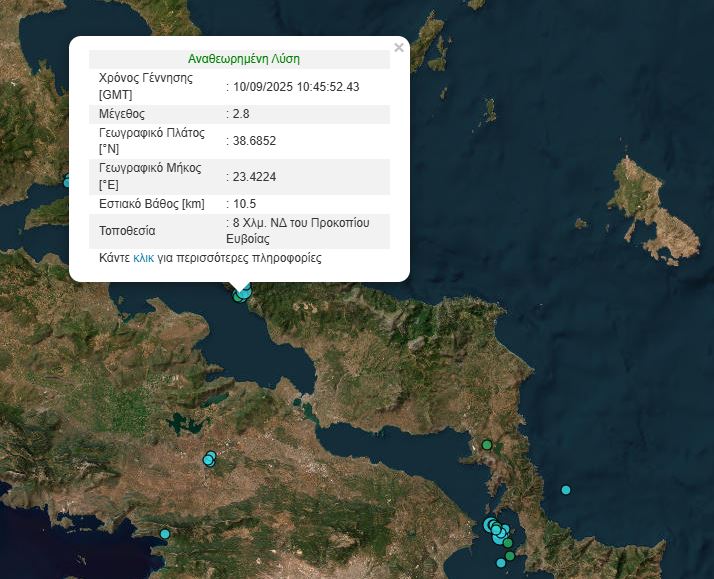This screenshot has width=714, height=579.
Task: Click the cyan marker partly hidden at popup's left edge
Action: (67, 182)
